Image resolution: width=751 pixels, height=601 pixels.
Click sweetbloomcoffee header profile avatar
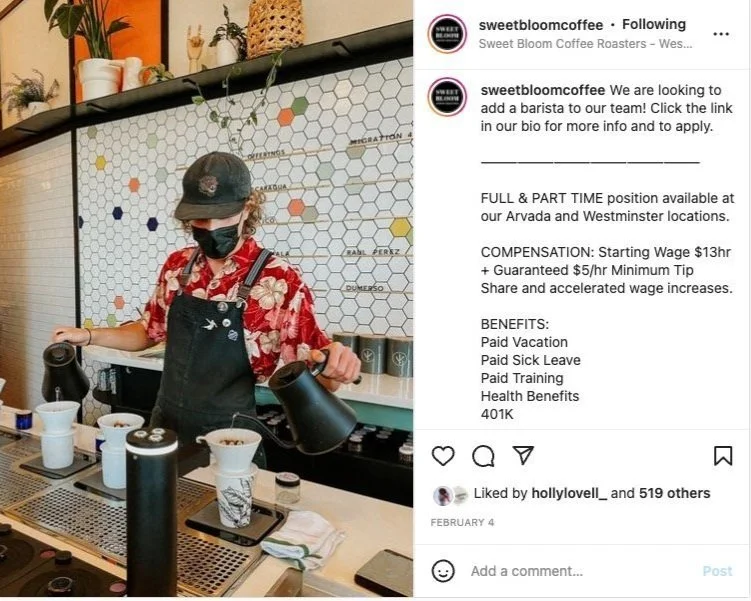447,34
